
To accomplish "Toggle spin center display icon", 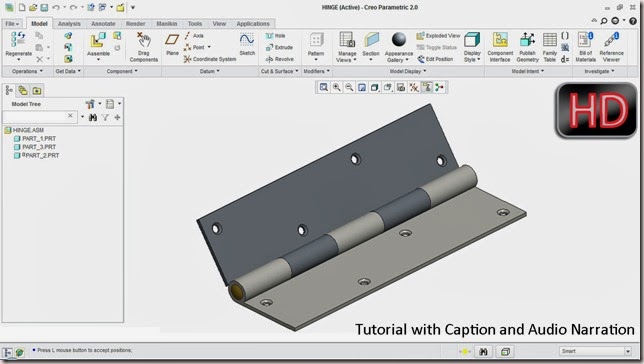I will 439,87.
